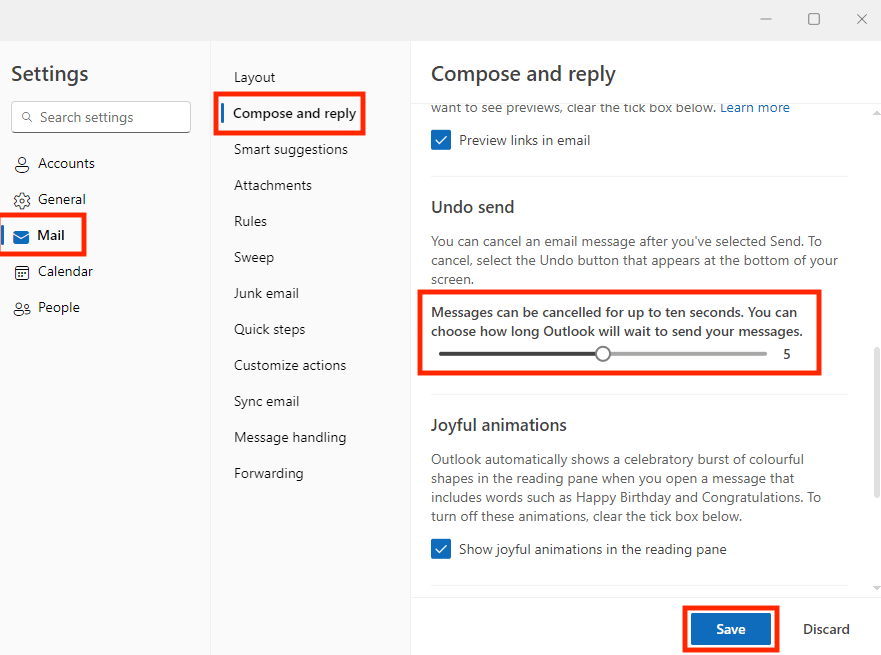
Task: Select the People icon
Action: click(x=22, y=307)
